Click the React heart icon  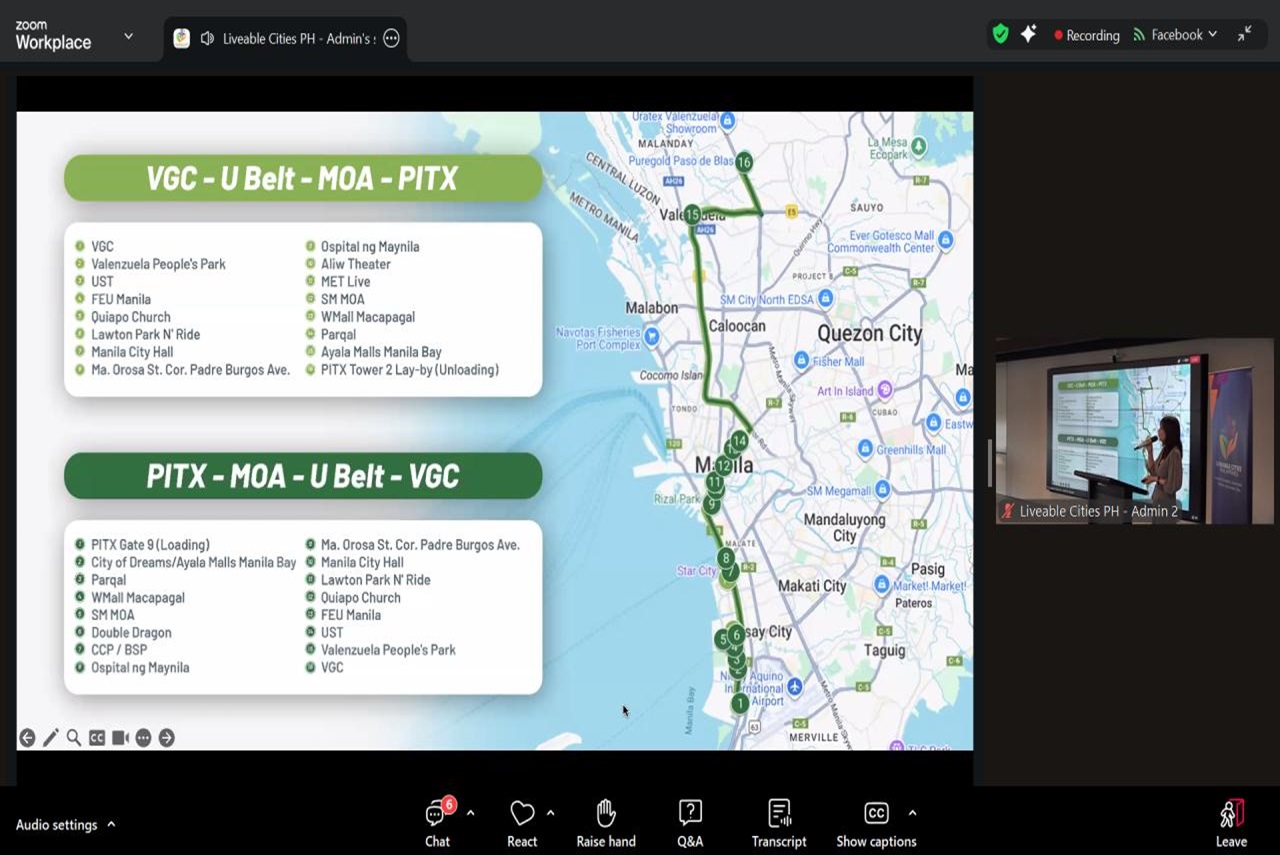click(522, 814)
